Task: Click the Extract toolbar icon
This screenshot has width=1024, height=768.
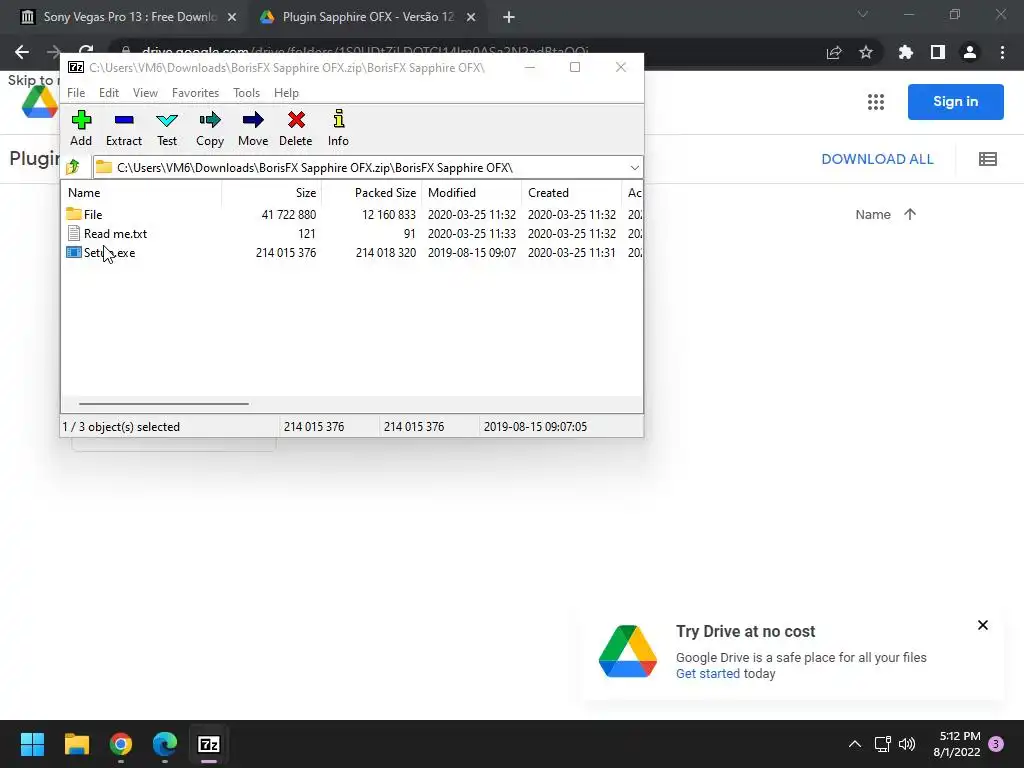Action: tap(123, 129)
